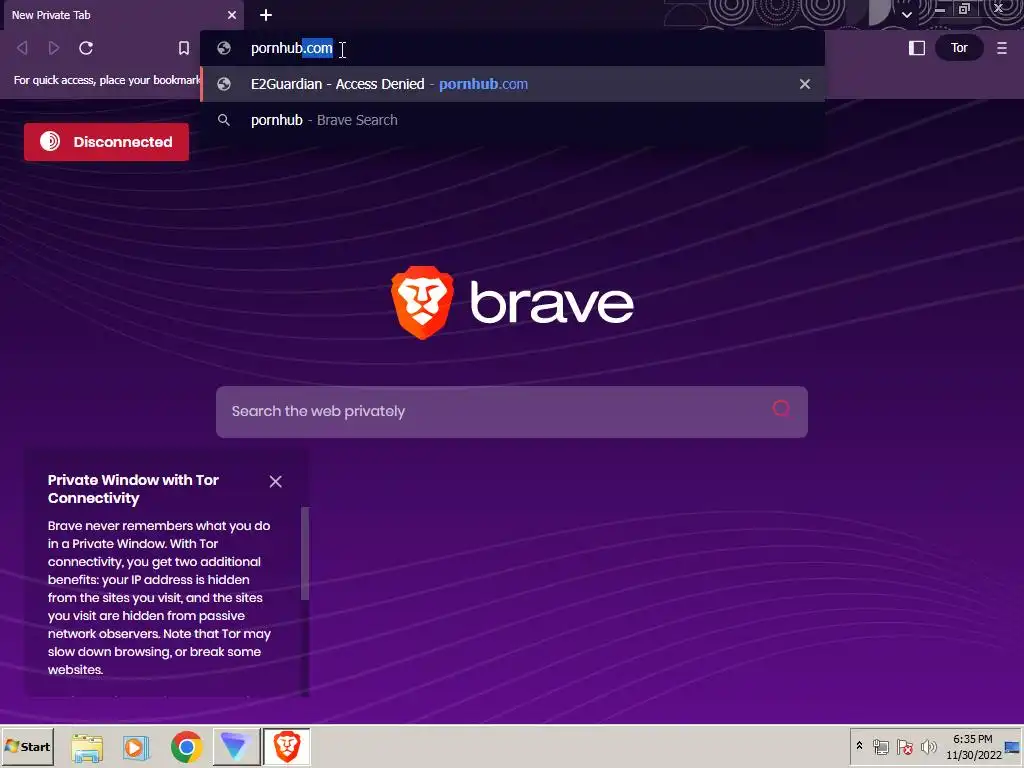Click the globe icon in the address bar
Screen dimensions: 1024x768
point(224,48)
